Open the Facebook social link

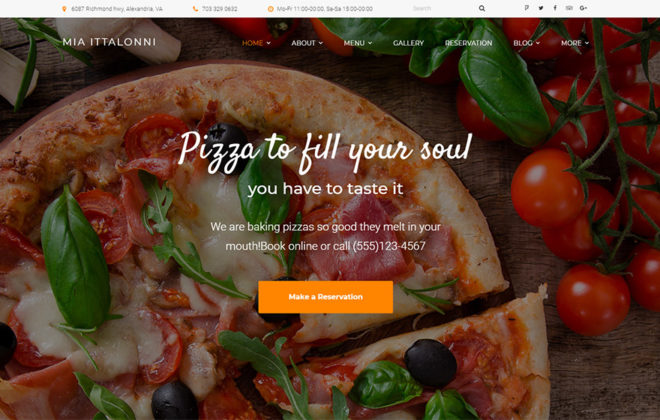point(555,8)
